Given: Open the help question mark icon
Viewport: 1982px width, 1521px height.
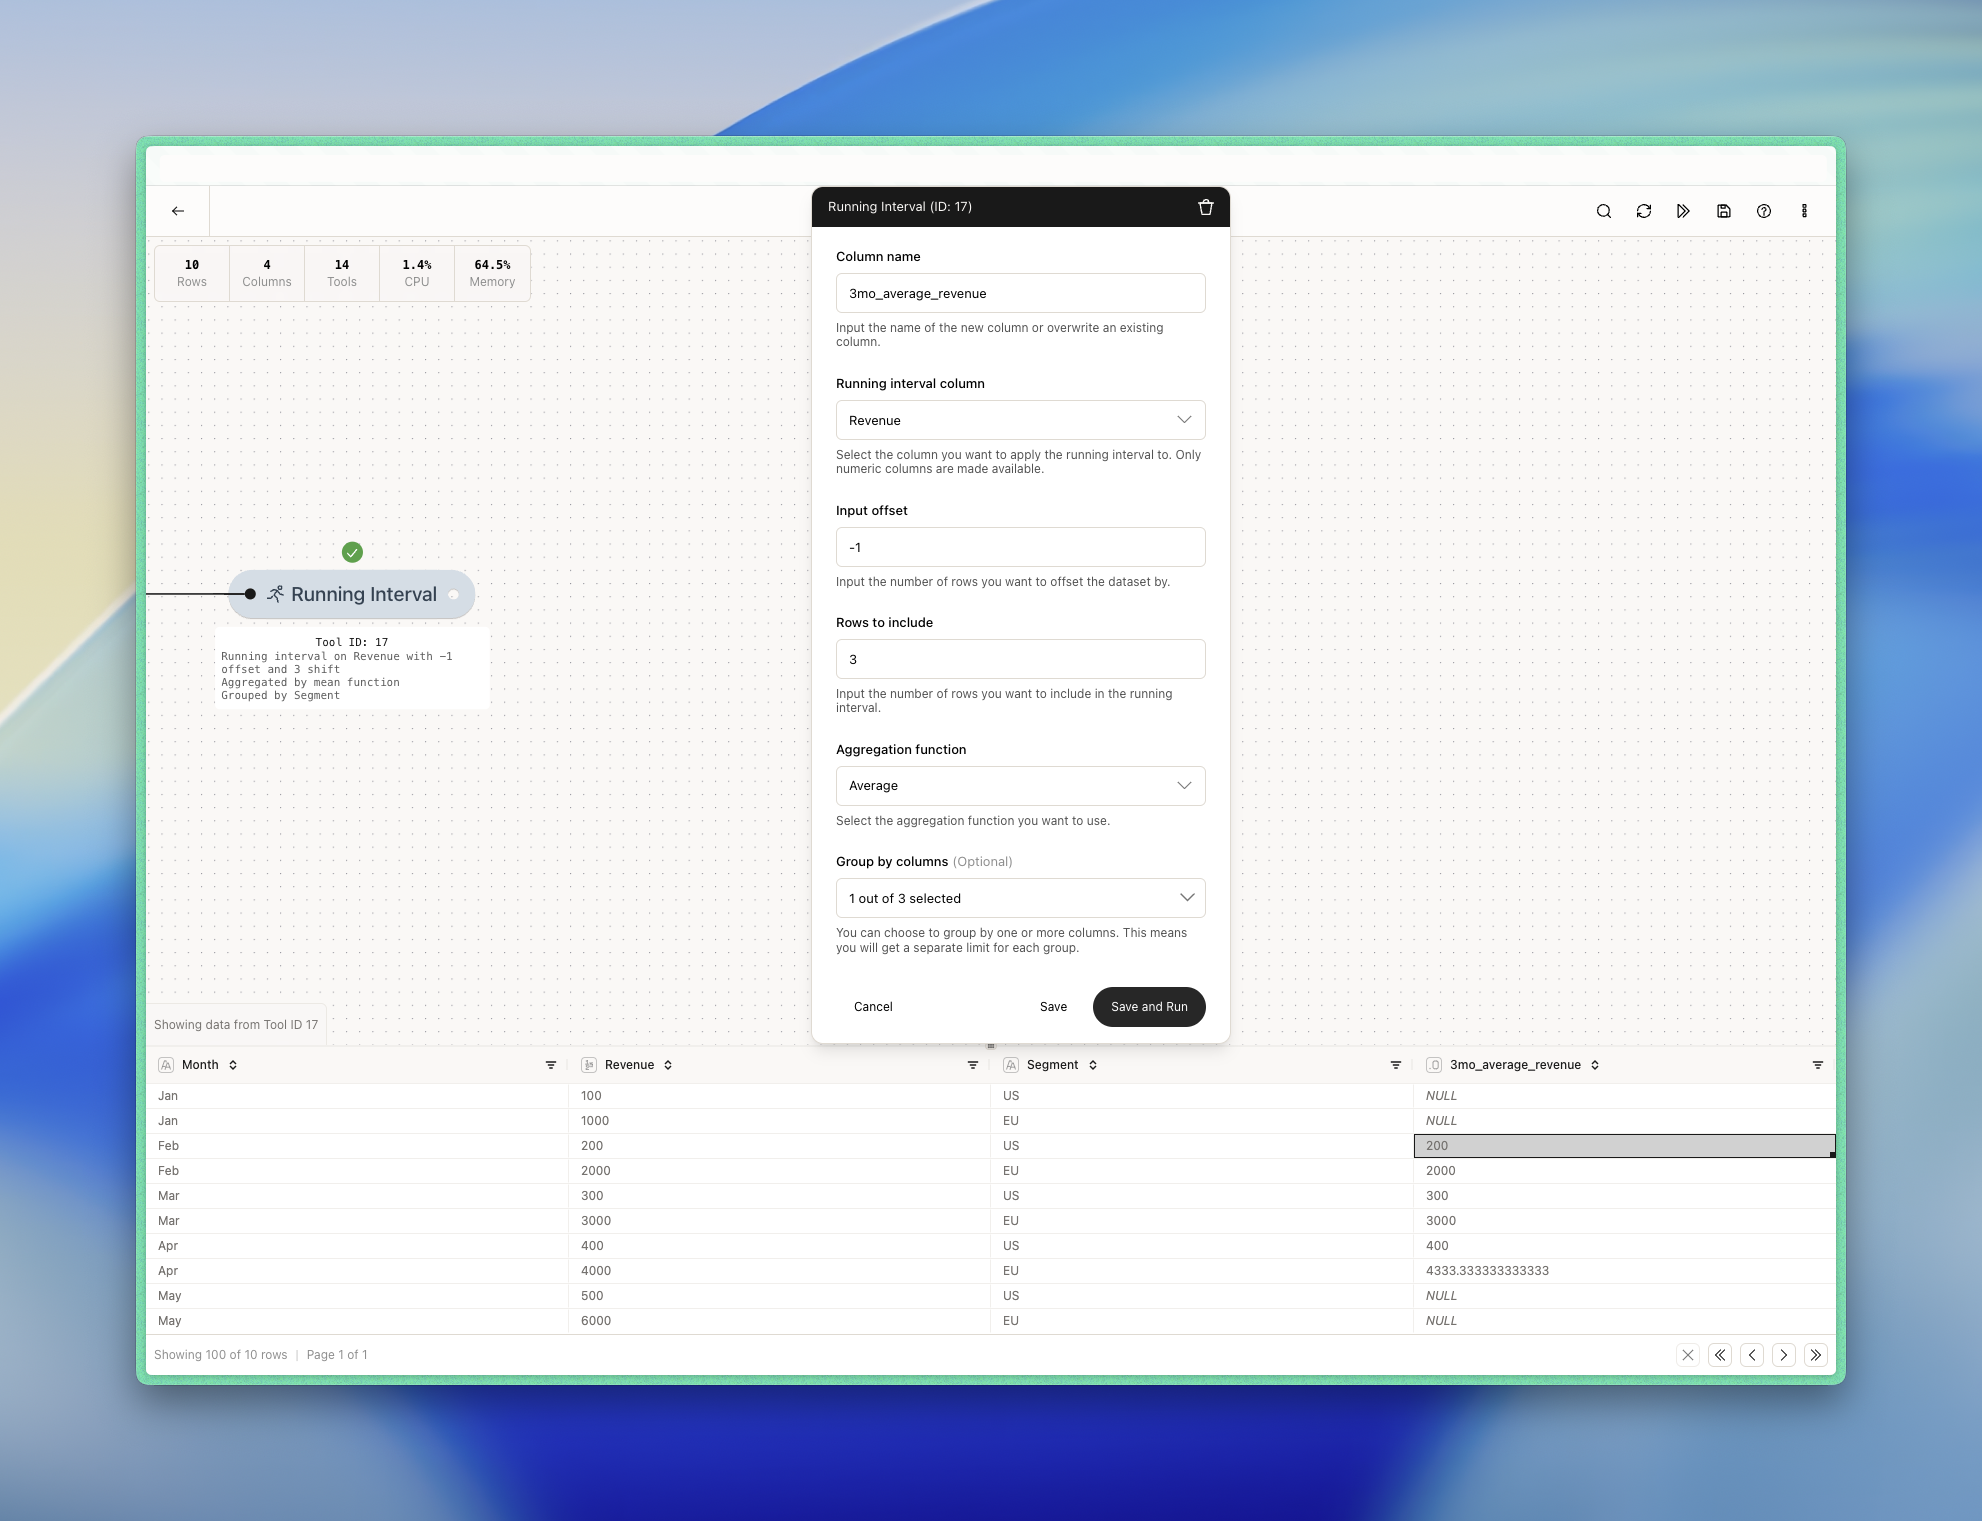Looking at the screenshot, I should [1764, 211].
